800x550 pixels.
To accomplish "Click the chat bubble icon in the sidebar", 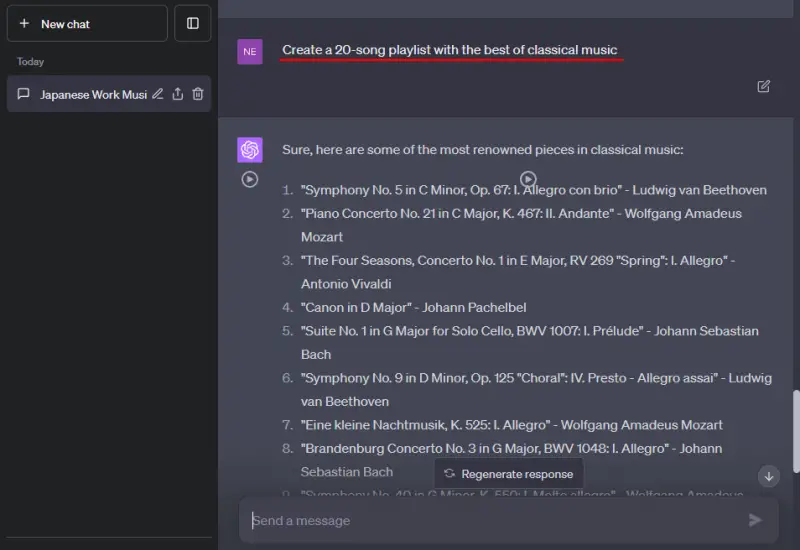I will (24, 94).
